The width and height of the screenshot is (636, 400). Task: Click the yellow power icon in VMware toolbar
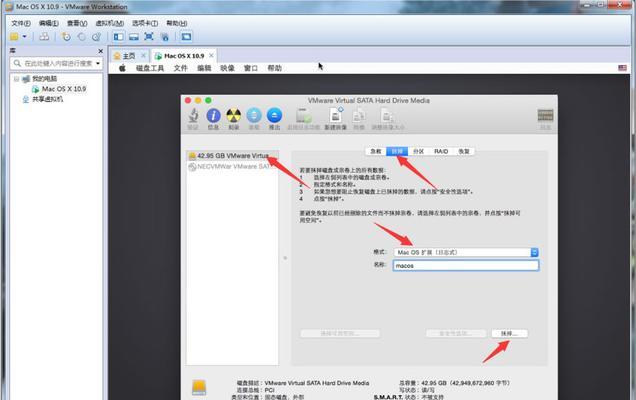click(x=14, y=37)
